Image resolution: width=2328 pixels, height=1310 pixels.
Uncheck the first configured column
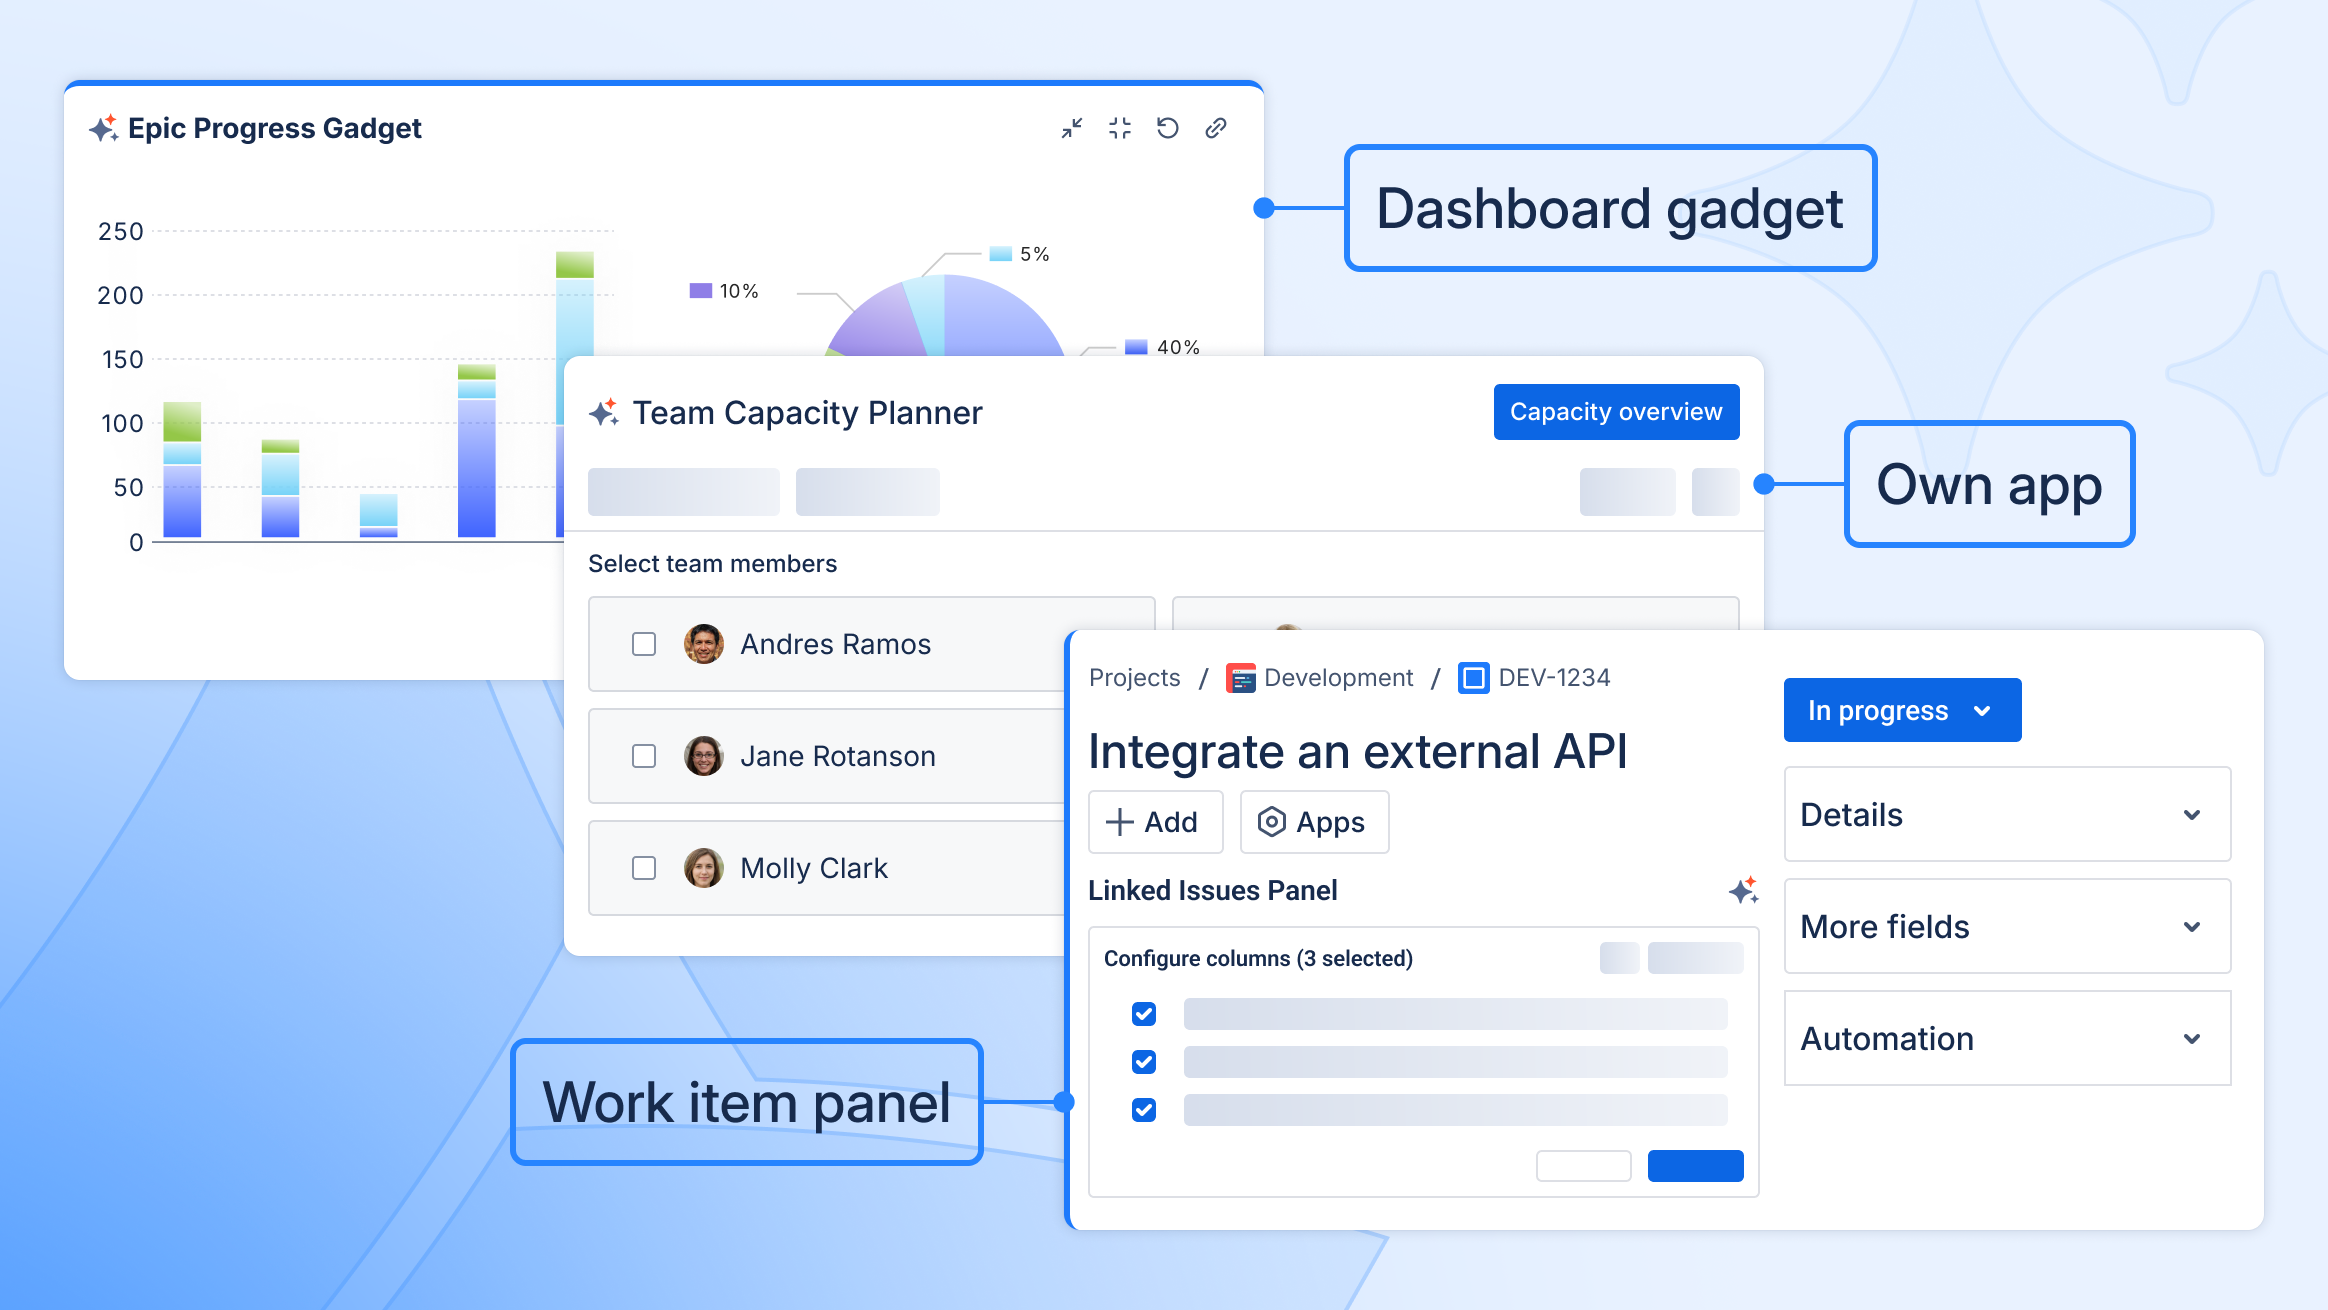(x=1142, y=1014)
